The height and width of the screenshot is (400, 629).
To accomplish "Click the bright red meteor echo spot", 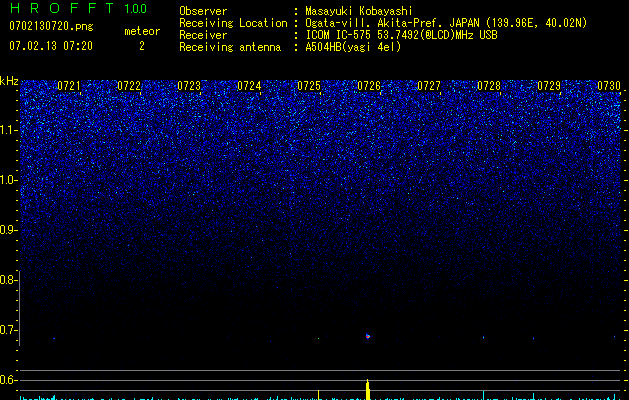I will tap(367, 336).
